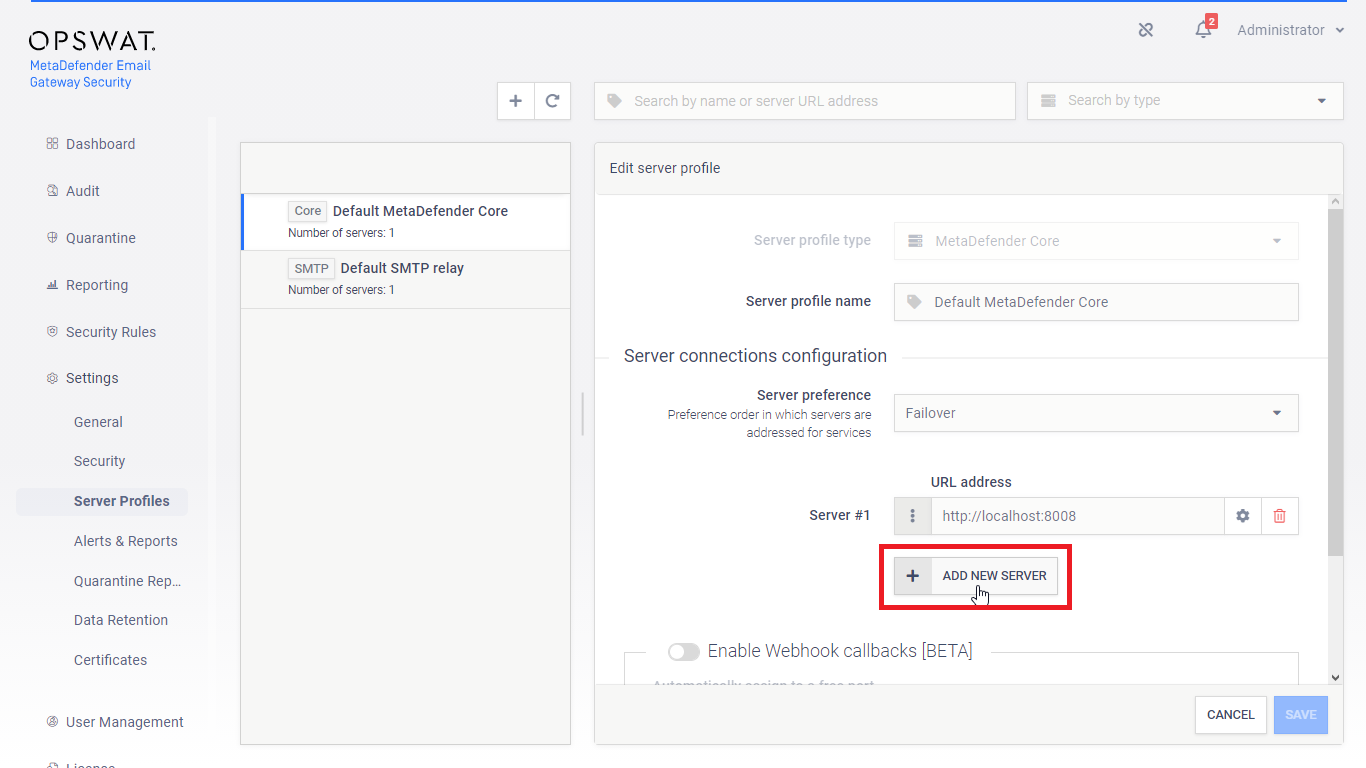
Task: Click the plus icon to add server profile
Action: click(x=516, y=101)
